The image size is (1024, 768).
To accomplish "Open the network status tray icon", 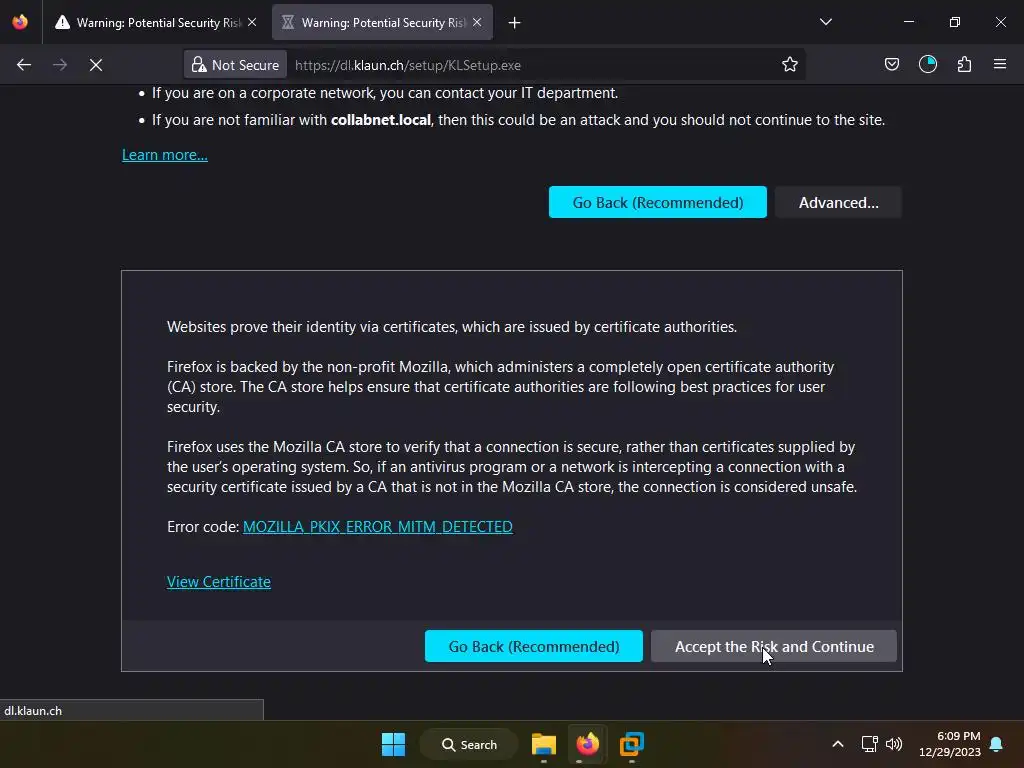I will tap(869, 744).
